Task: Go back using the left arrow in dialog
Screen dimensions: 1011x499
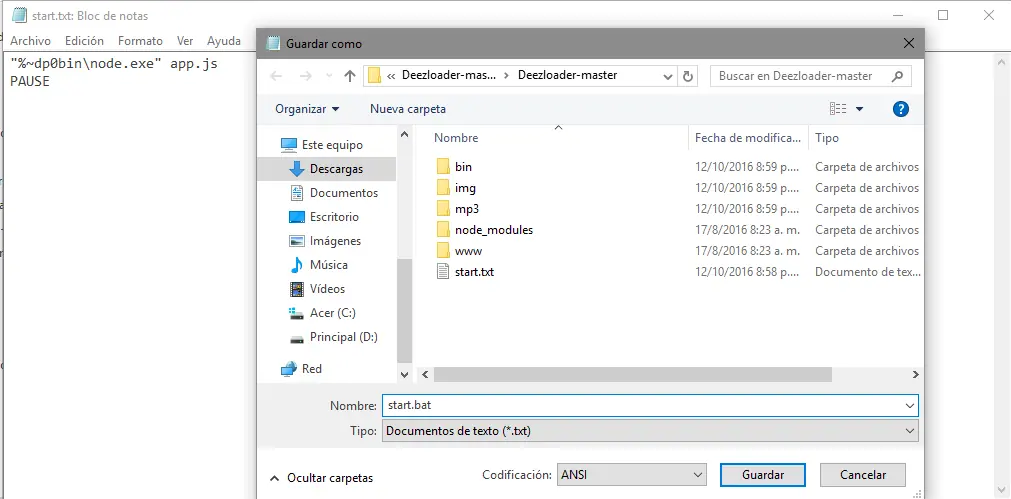Action: point(277,76)
